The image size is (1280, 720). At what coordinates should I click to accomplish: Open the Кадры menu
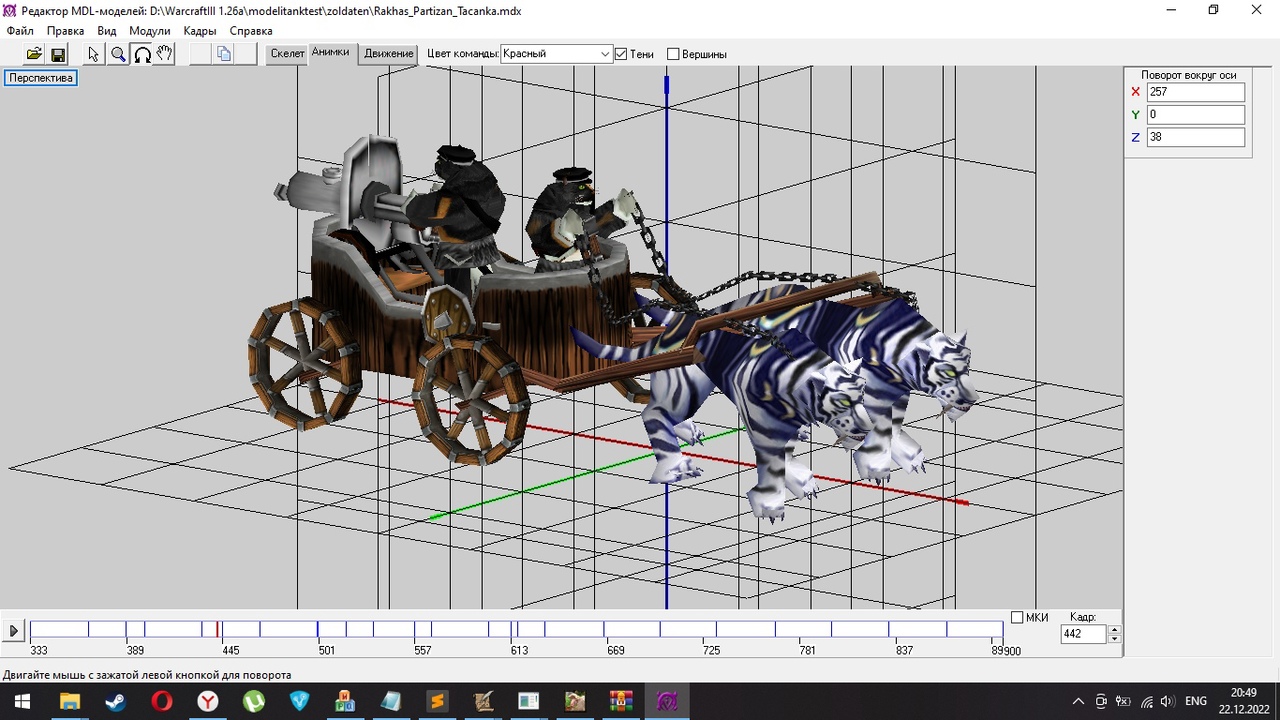(x=200, y=31)
